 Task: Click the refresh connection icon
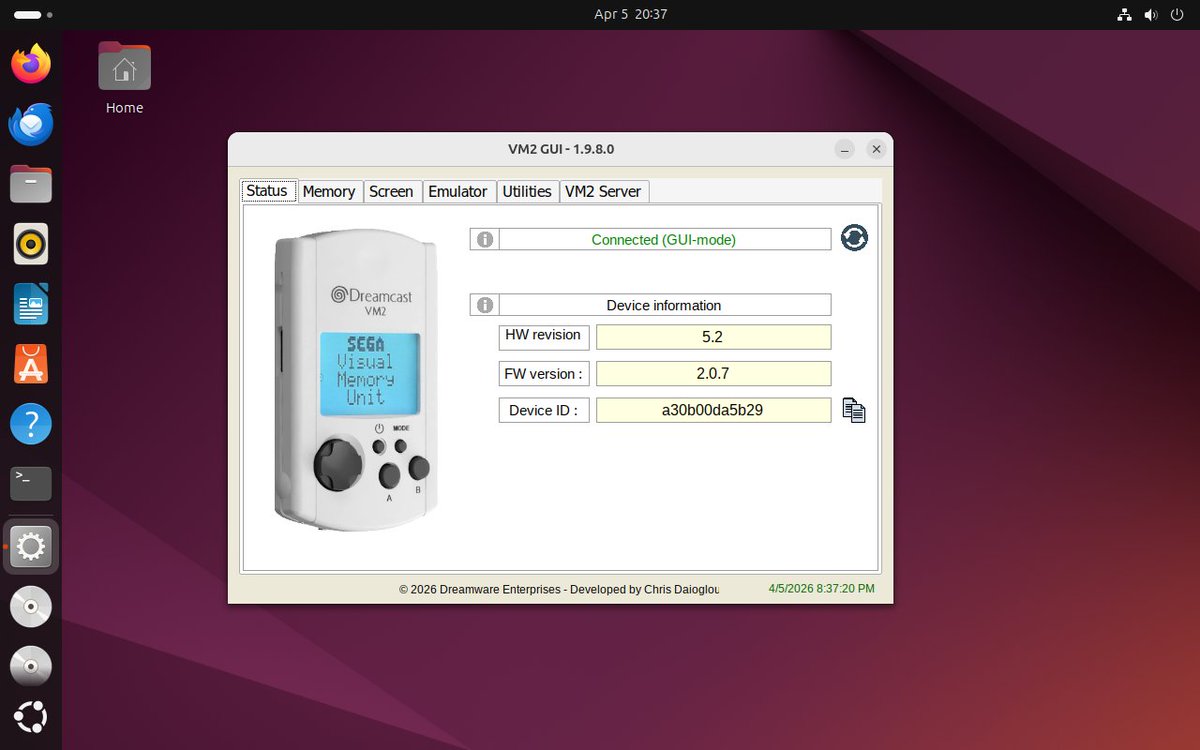point(854,238)
